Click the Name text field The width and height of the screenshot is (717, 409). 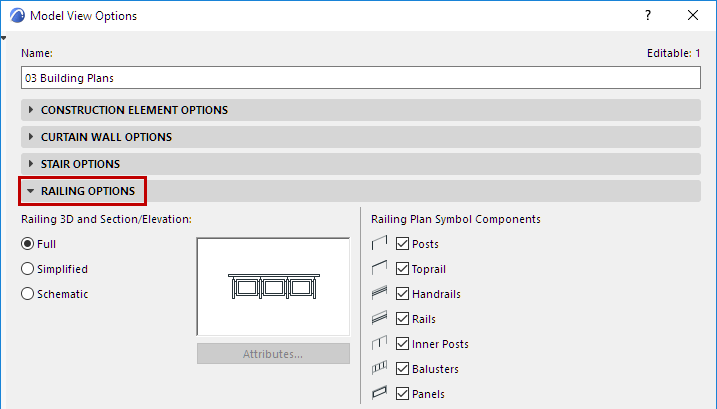coord(361,77)
